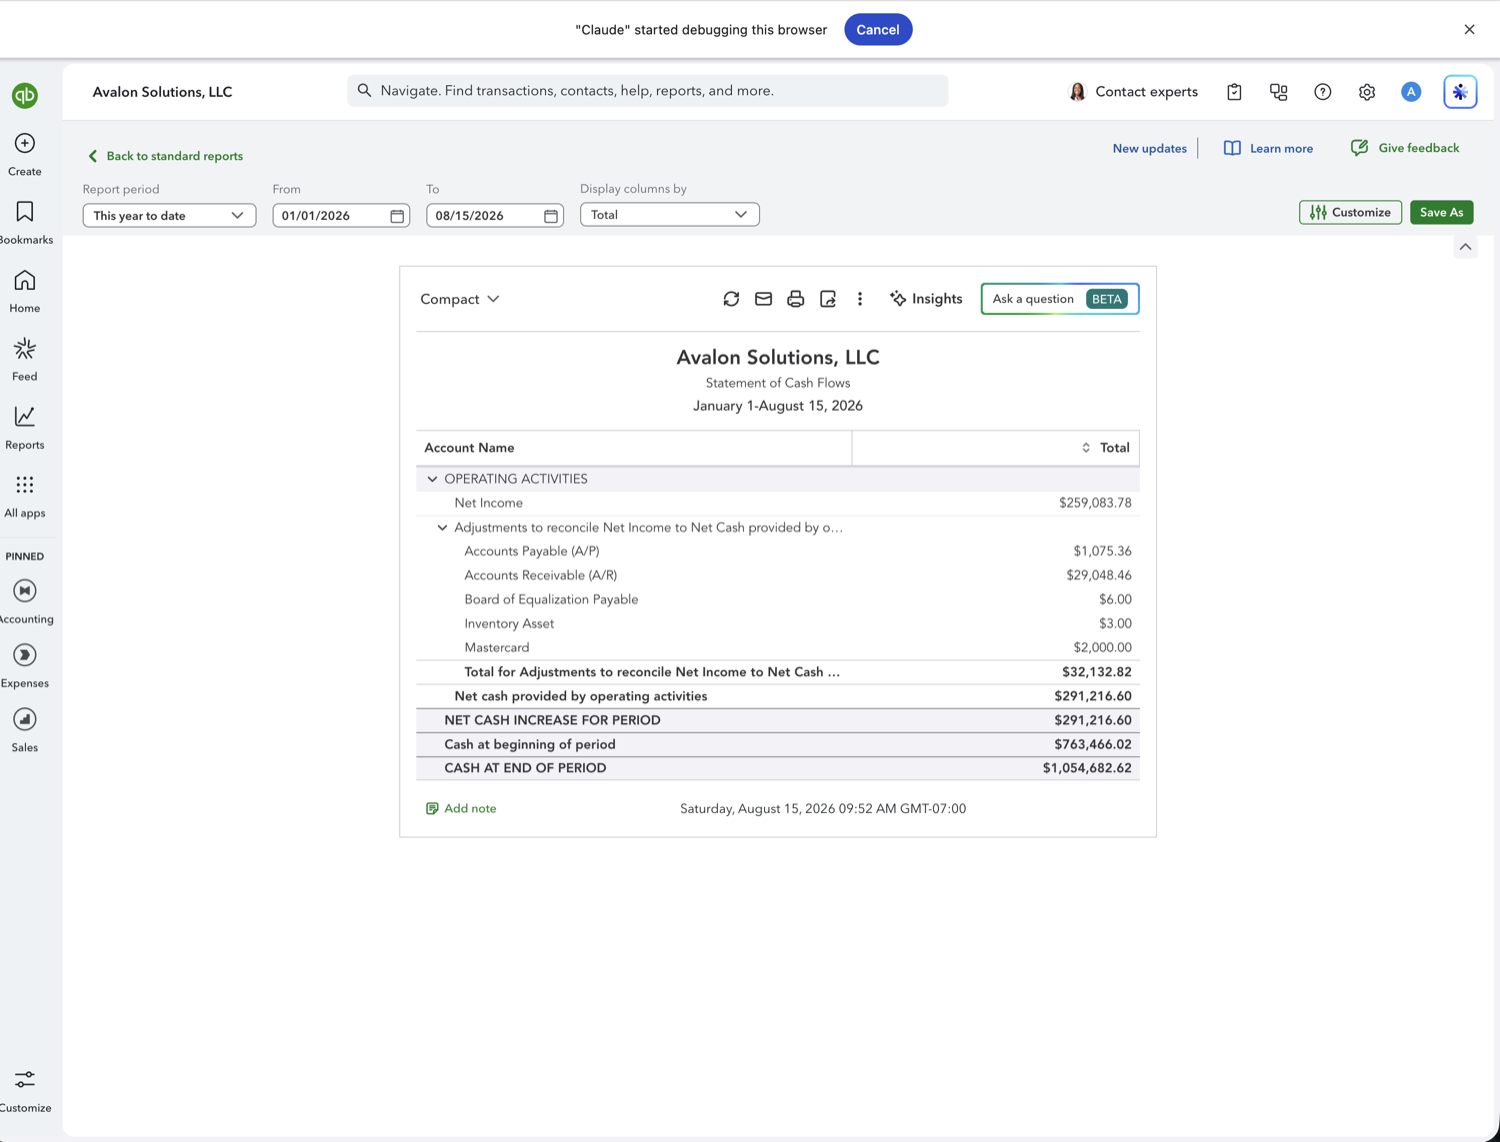1500x1142 pixels.
Task: Open the screens icon next to clipboard
Action: point(1279,92)
